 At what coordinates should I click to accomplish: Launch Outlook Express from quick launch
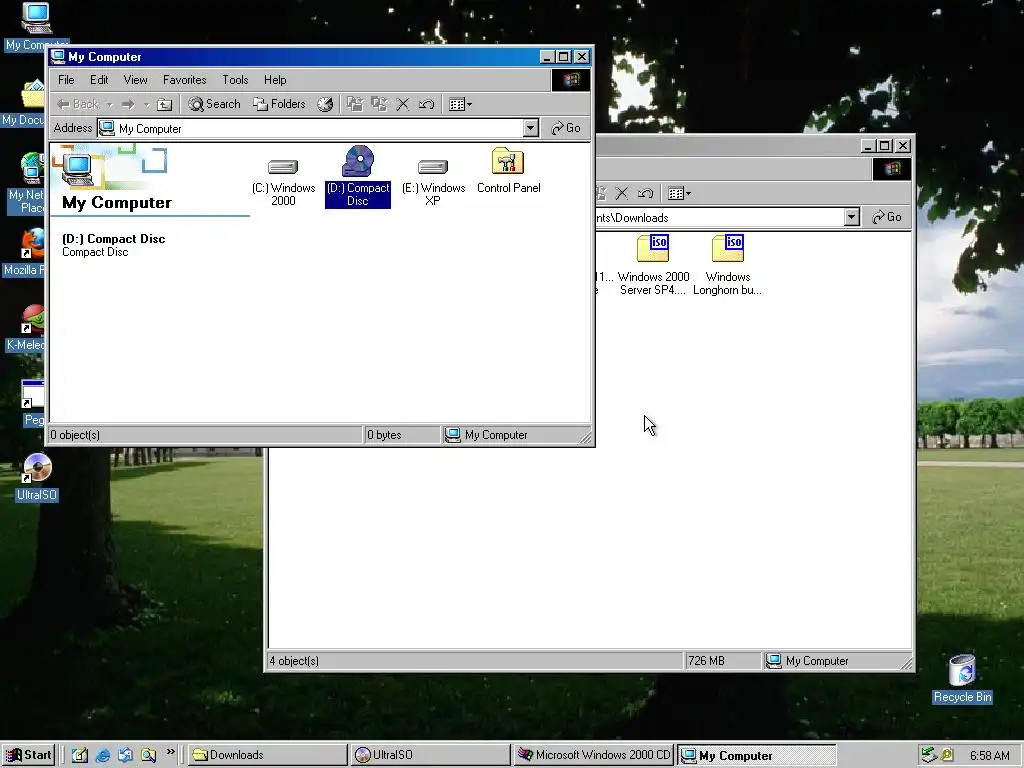(125, 755)
